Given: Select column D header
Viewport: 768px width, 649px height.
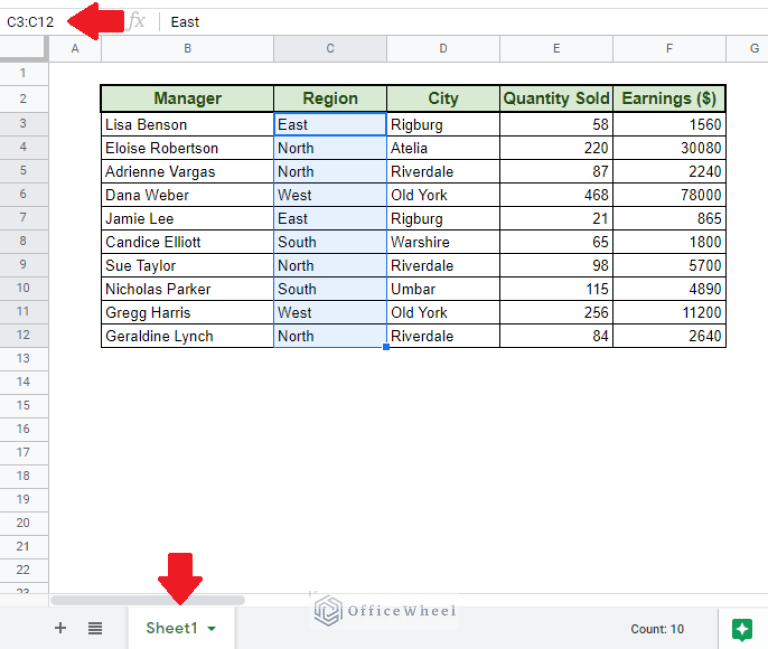Looking at the screenshot, I should point(443,48).
